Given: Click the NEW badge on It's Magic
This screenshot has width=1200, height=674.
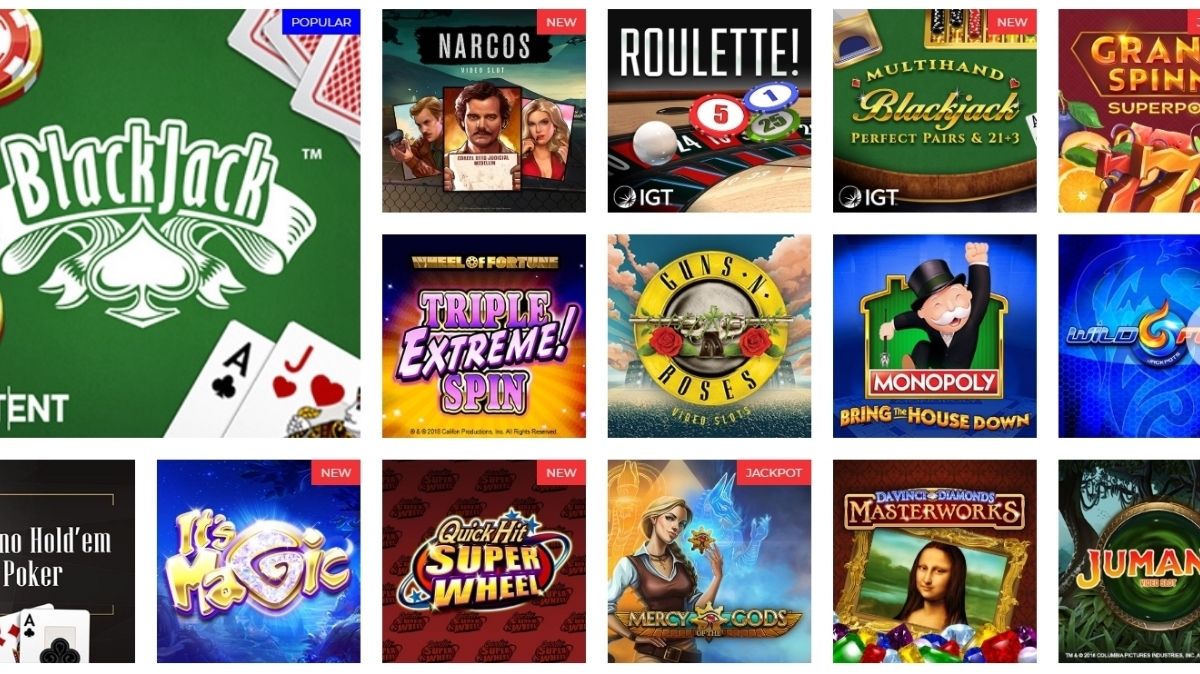Looking at the screenshot, I should 336,473.
